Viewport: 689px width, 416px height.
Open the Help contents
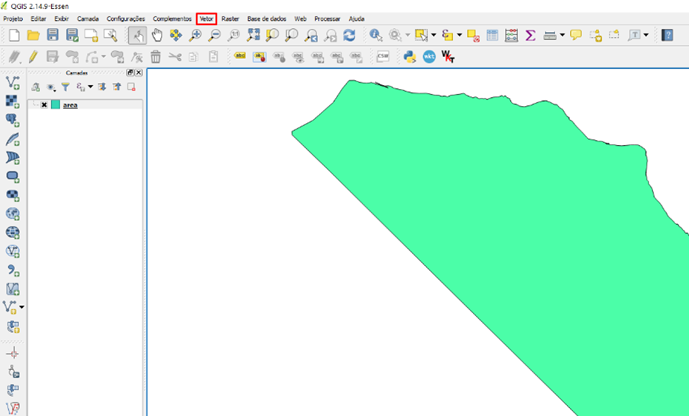point(667,35)
